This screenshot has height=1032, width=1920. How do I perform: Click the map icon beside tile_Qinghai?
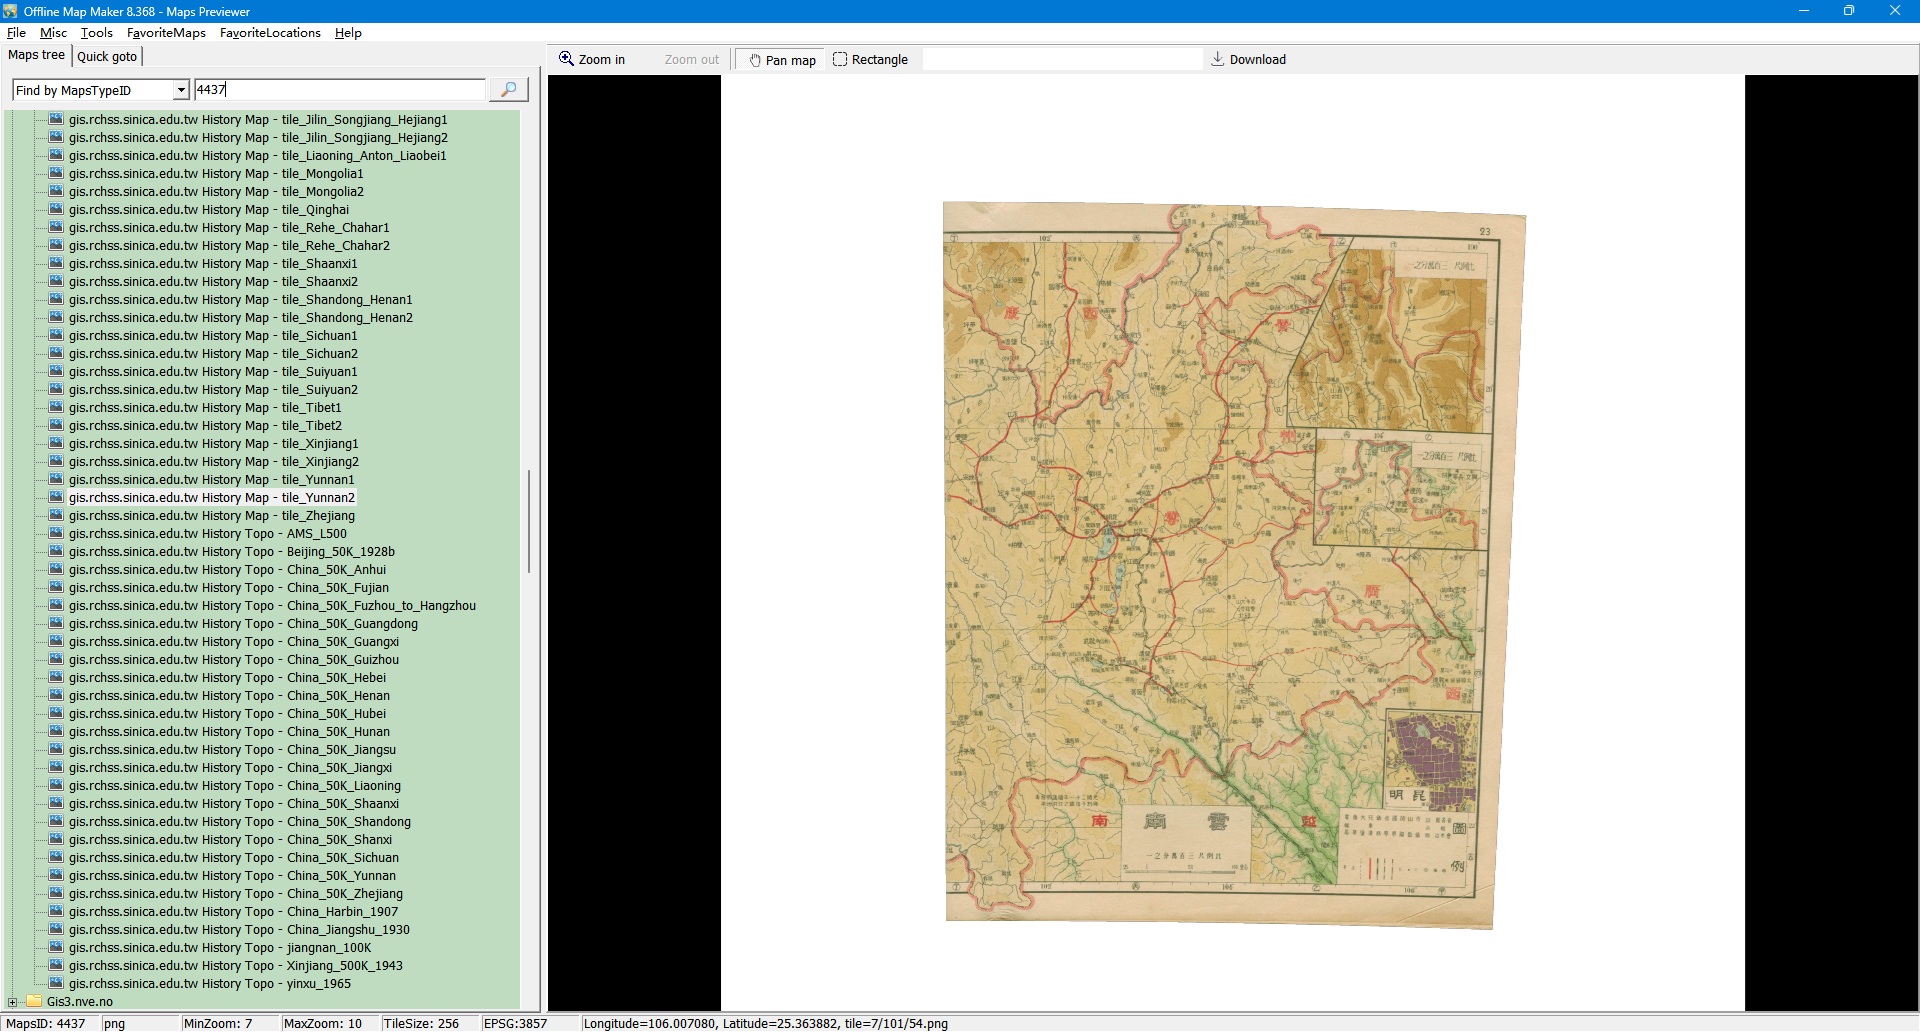point(56,210)
